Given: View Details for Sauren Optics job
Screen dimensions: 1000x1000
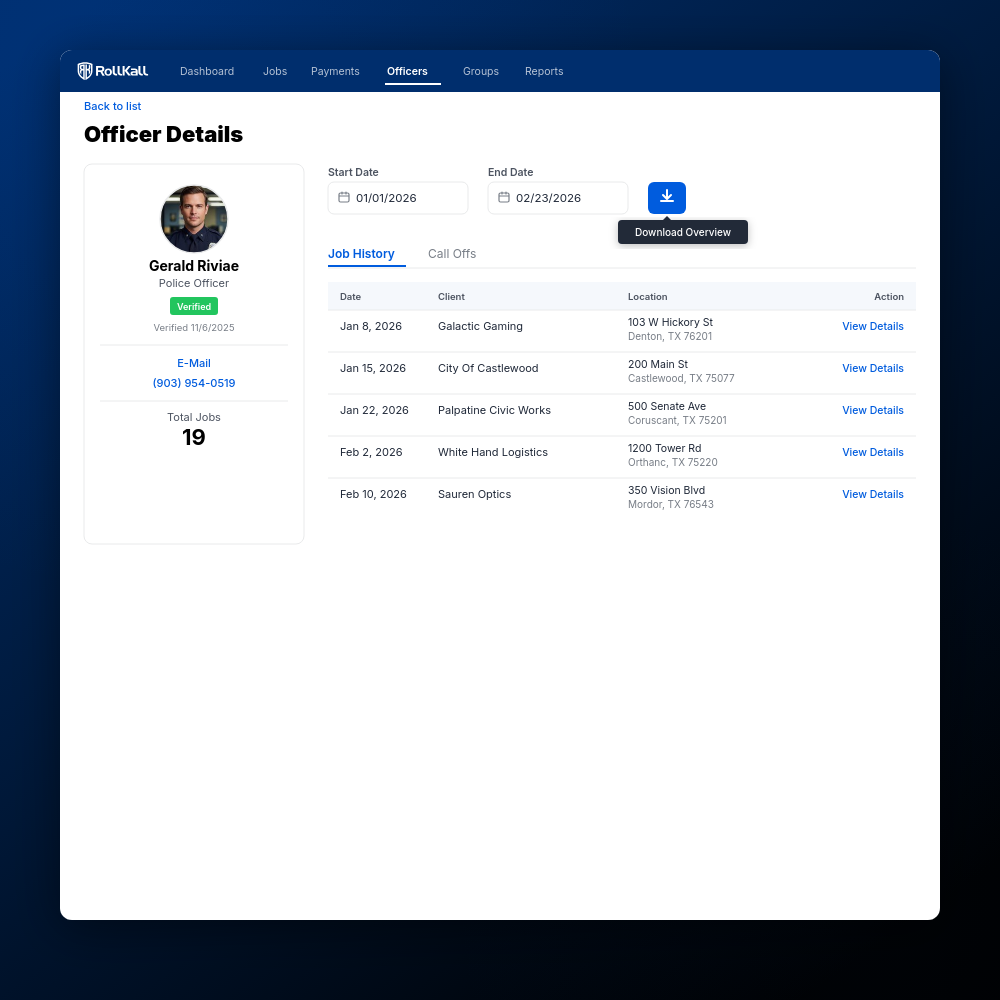Looking at the screenshot, I should 872,494.
